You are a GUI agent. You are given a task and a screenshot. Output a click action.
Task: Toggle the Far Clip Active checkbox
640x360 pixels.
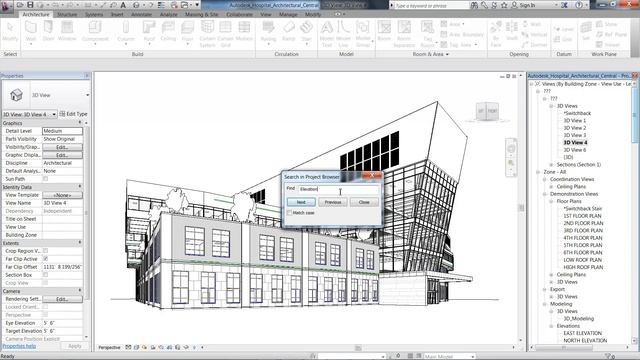45,259
